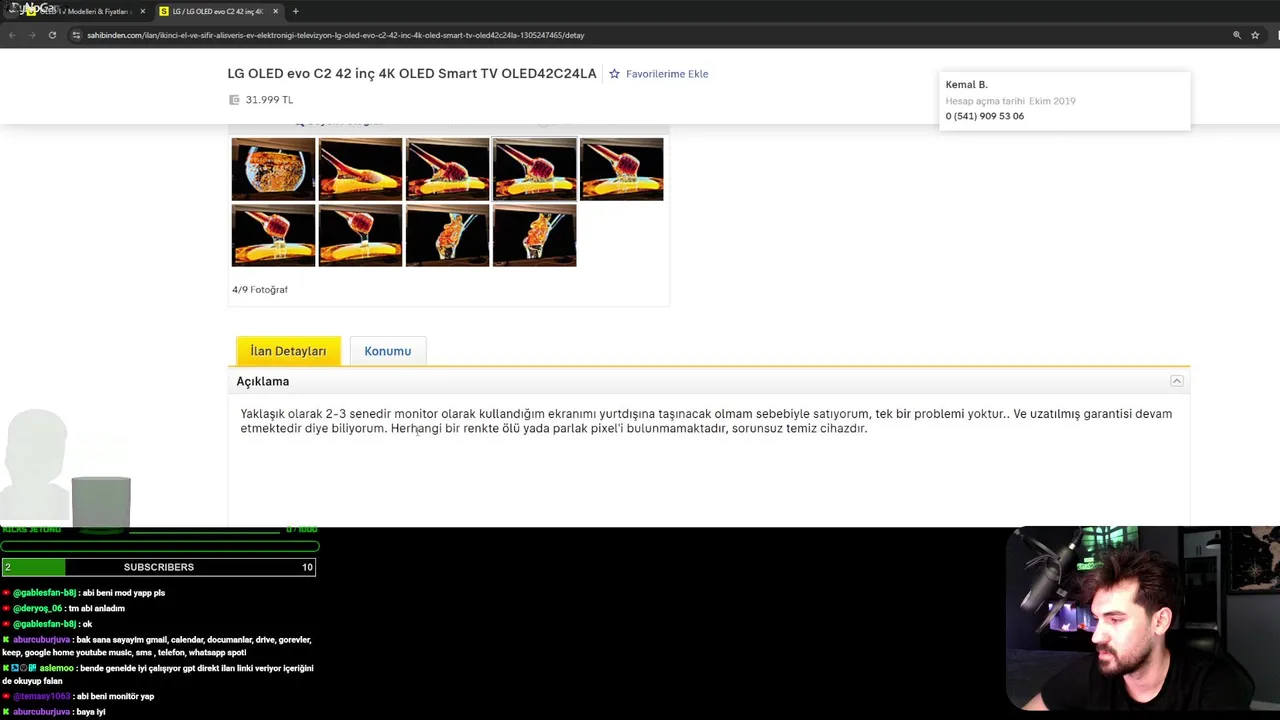Click the Favorilerime Ekle link
1280x720 pixels.
[667, 74]
